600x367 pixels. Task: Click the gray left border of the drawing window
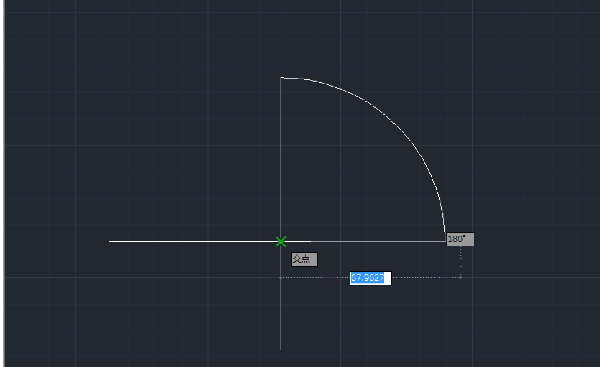[x=3, y=184]
